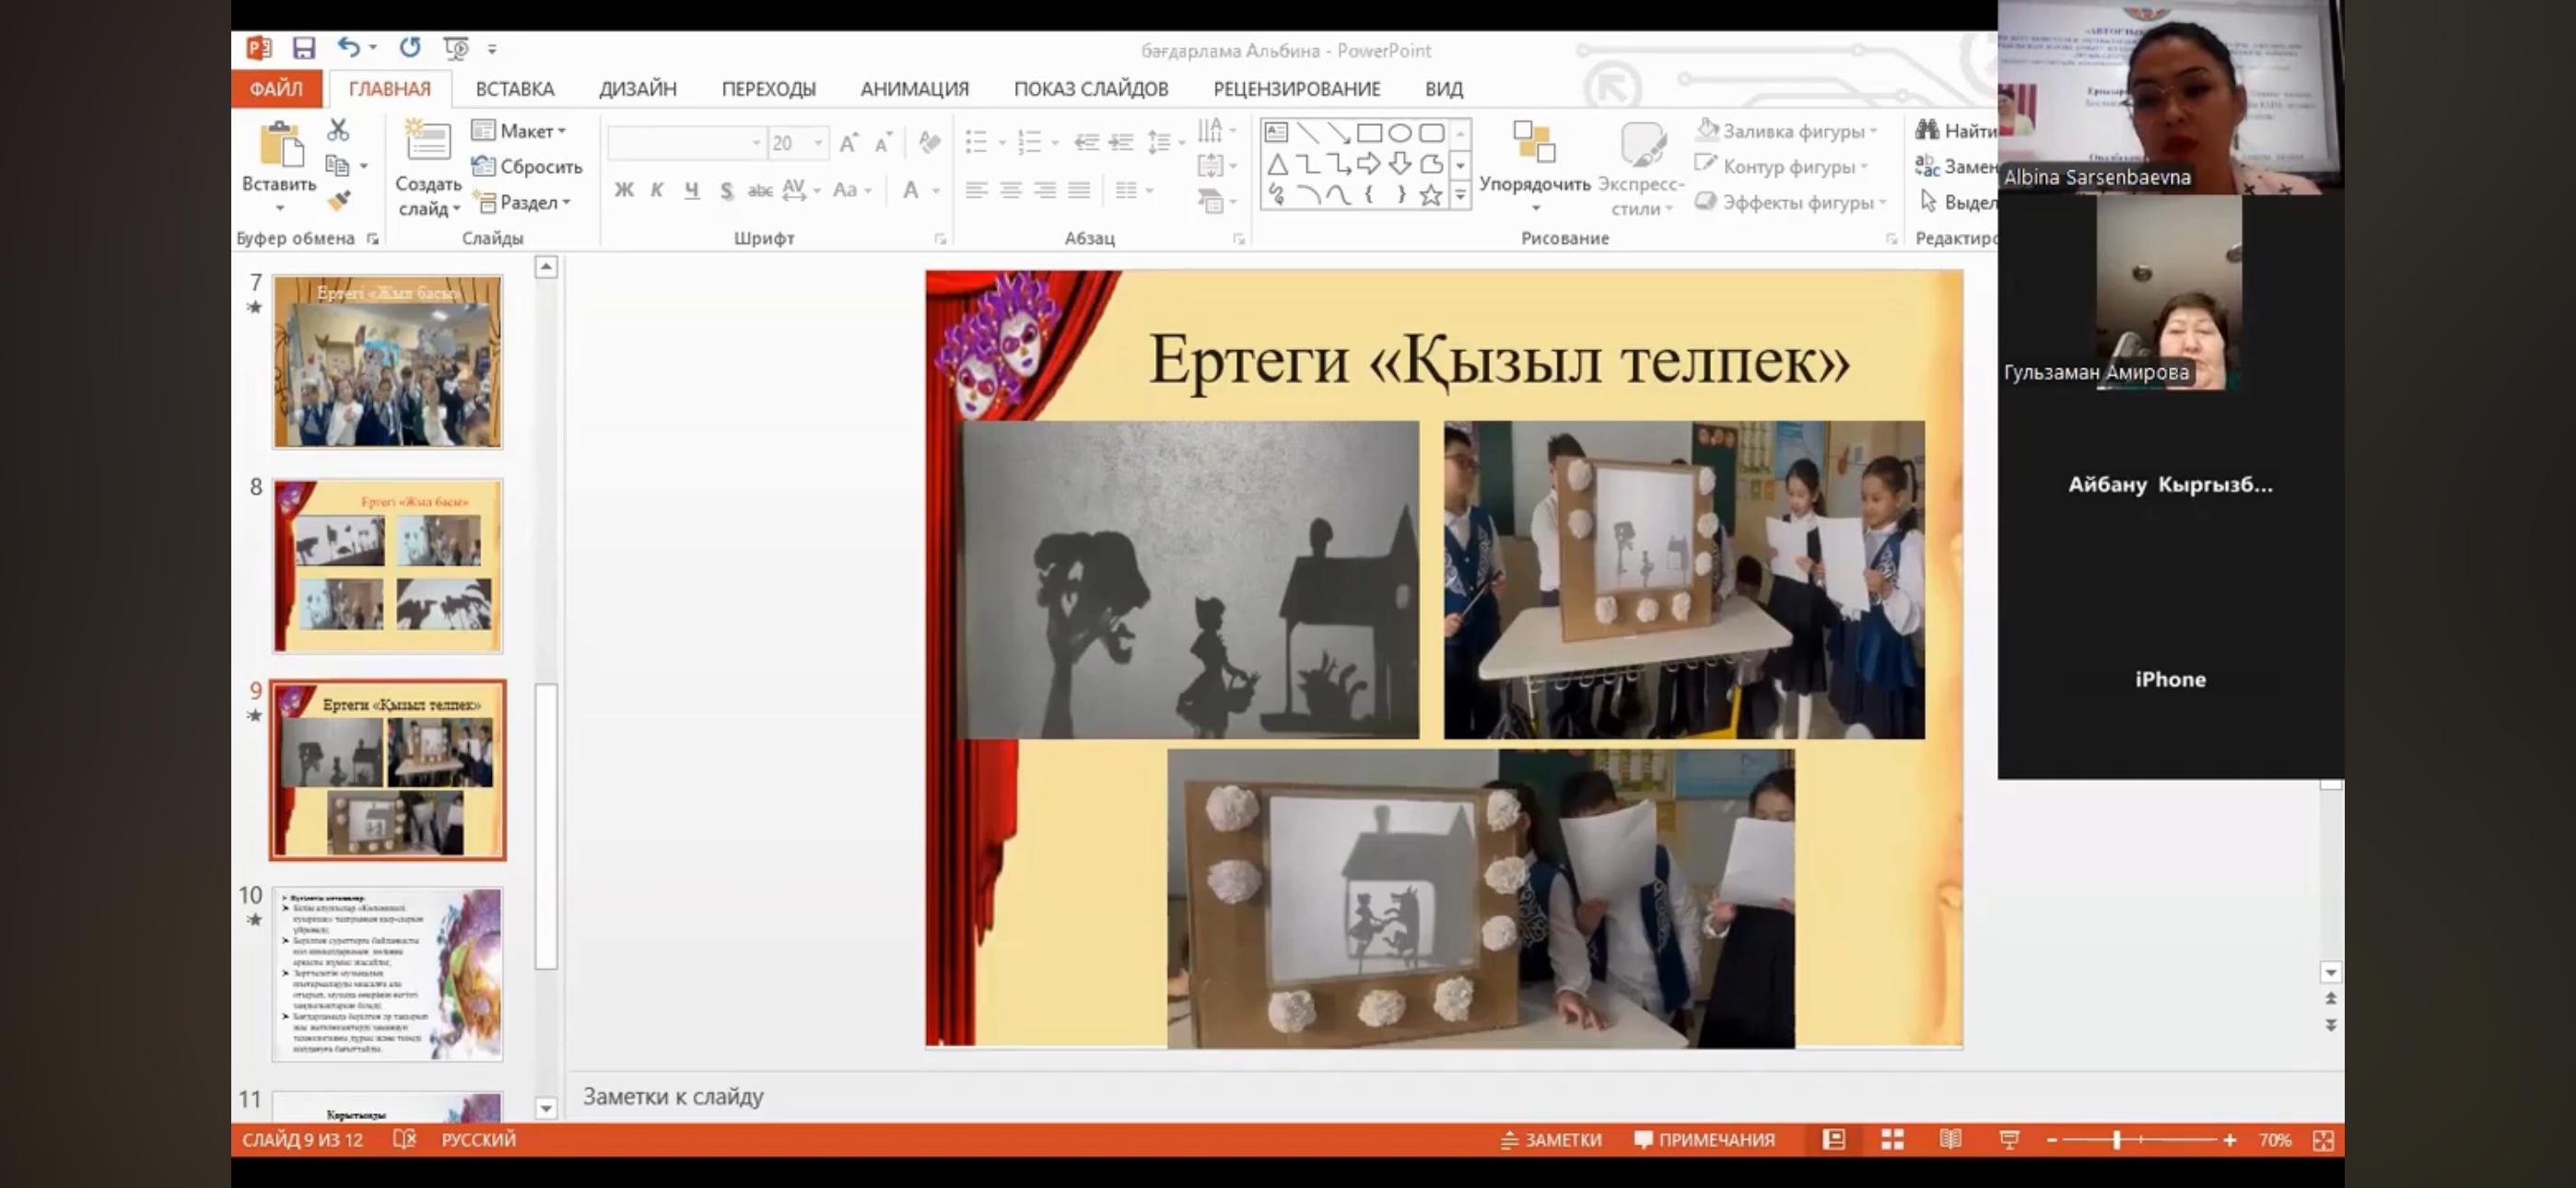Screen dimensions: 2576x1188
Task: Select the star shape in shapes gallery
Action: click(1431, 195)
